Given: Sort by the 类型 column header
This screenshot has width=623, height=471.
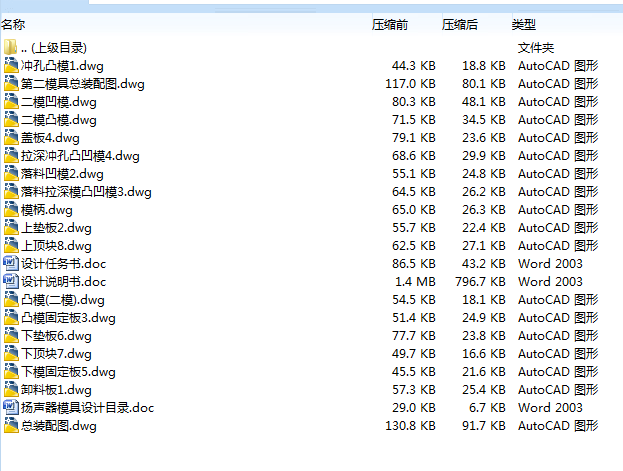Looking at the screenshot, I should [x=524, y=25].
